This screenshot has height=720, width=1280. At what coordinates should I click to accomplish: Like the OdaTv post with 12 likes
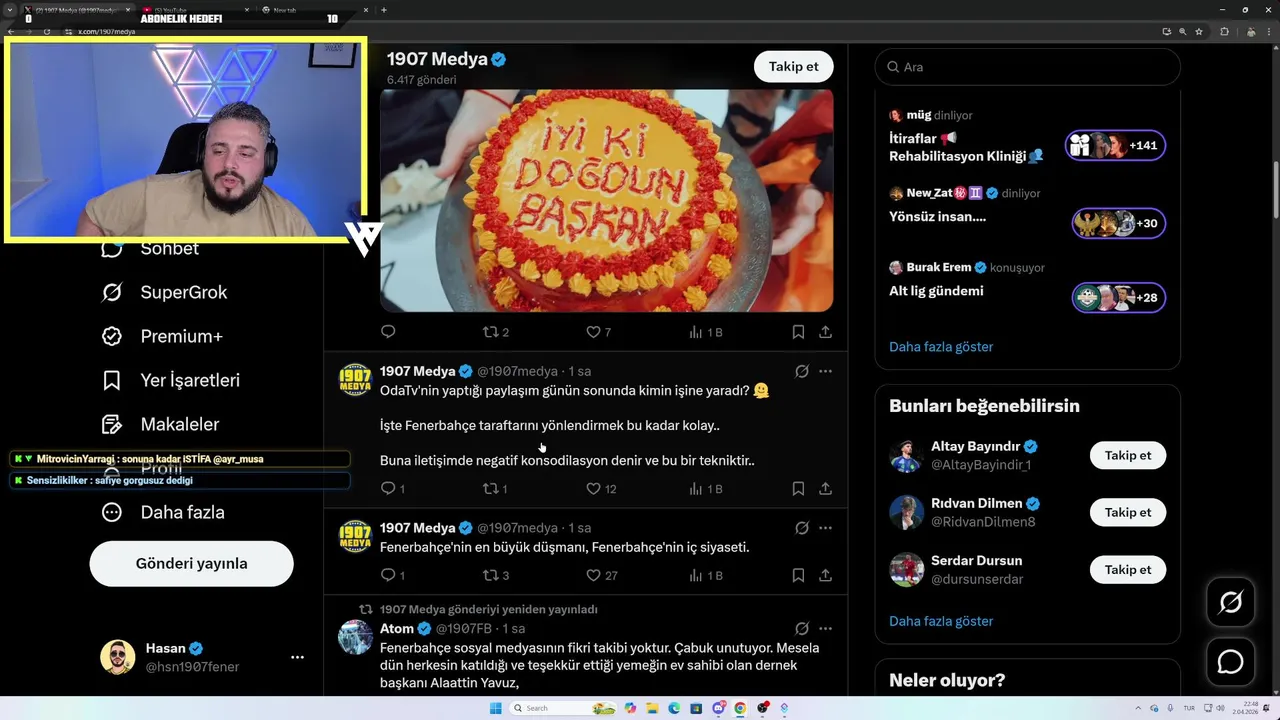601,489
